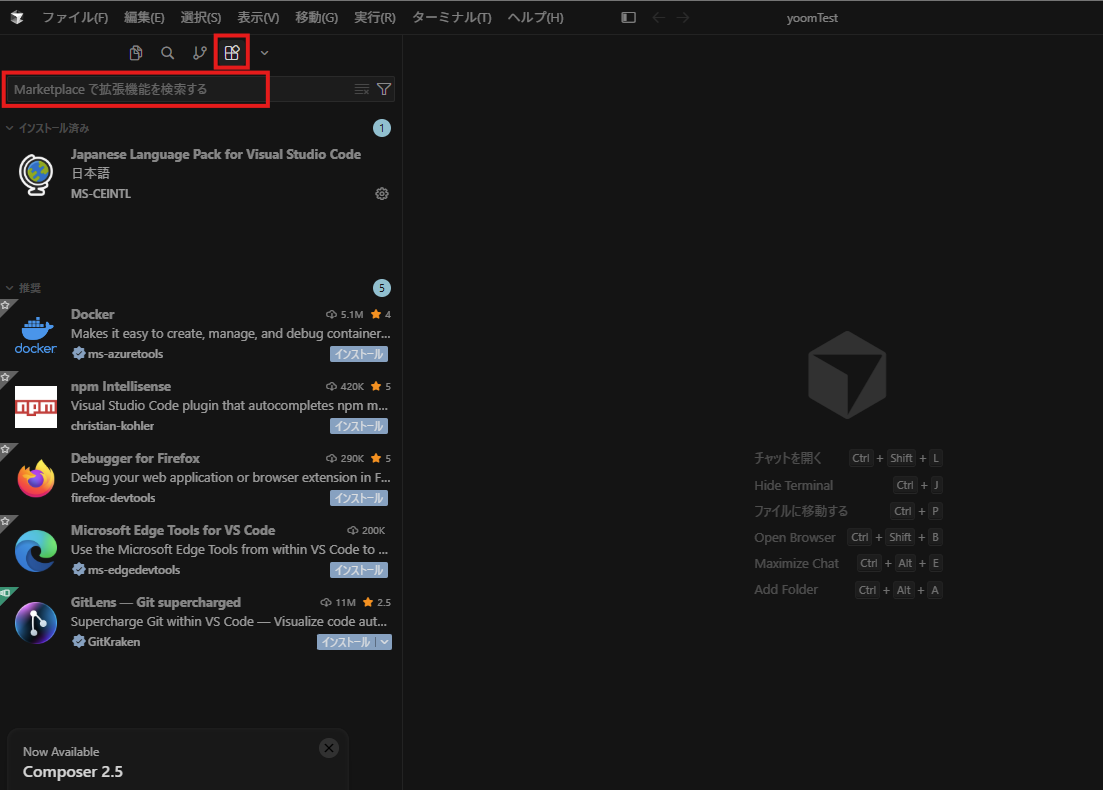Install the Docker extension

[x=359, y=354]
